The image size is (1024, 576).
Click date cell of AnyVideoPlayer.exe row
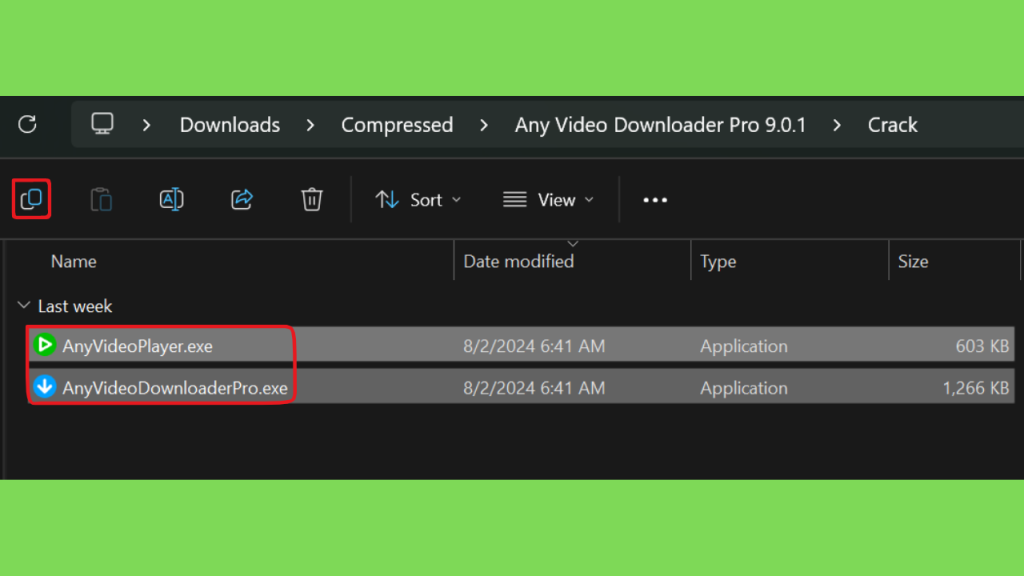(x=534, y=345)
